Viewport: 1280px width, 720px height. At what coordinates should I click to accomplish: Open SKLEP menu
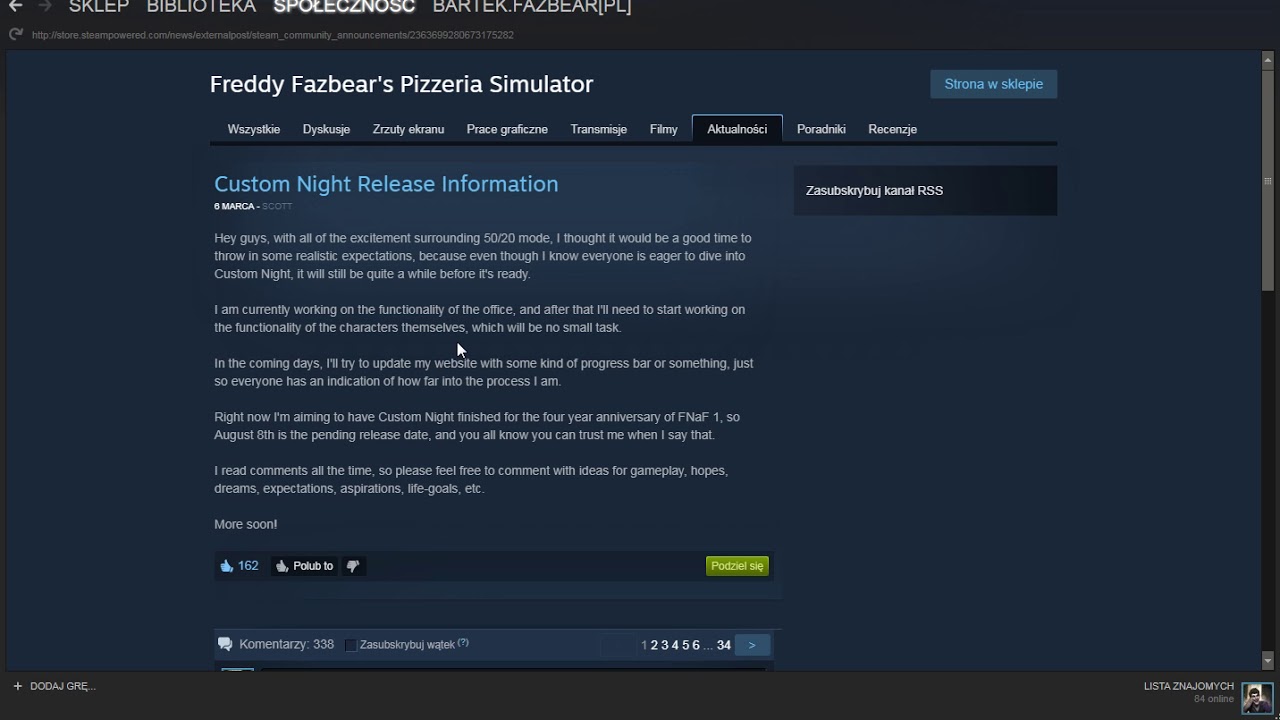coord(99,7)
